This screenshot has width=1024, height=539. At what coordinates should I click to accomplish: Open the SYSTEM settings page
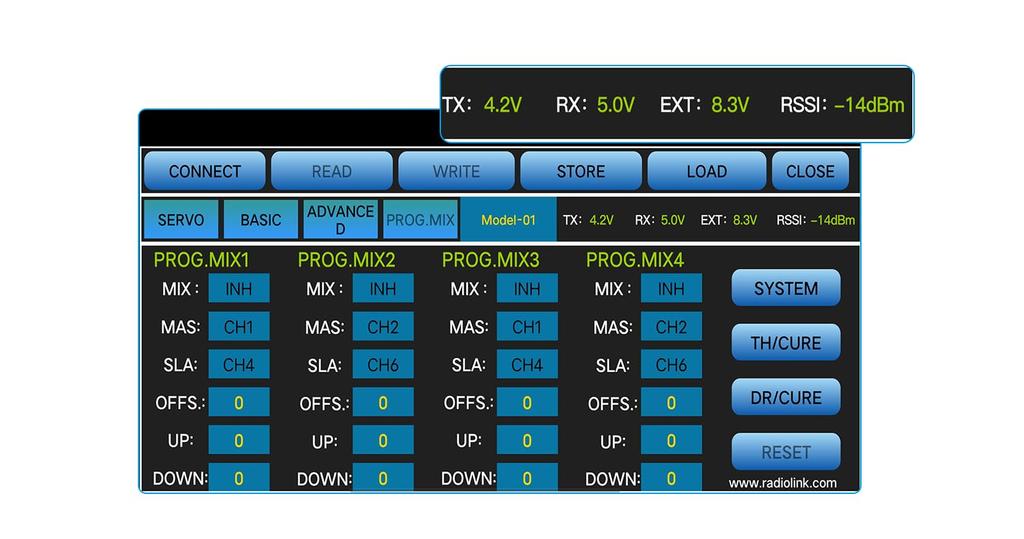(x=785, y=289)
